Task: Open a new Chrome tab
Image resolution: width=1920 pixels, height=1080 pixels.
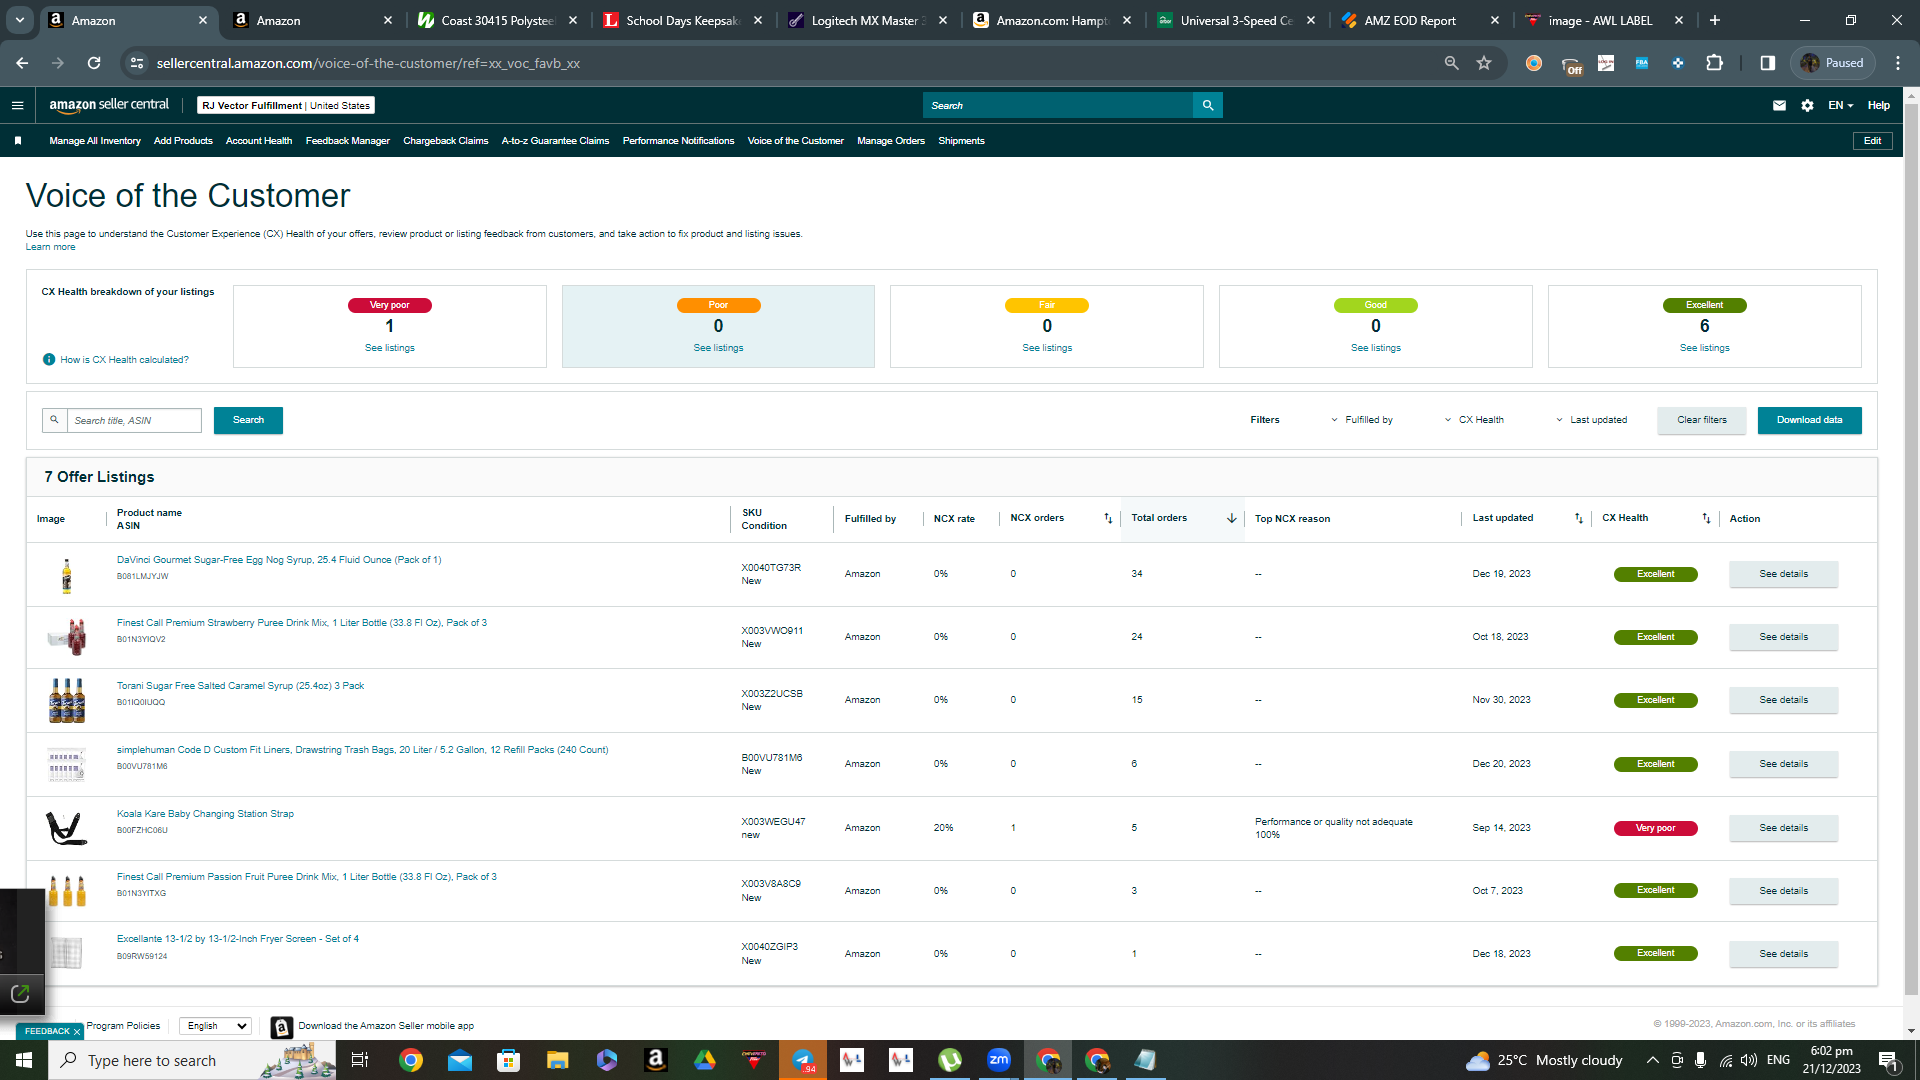Action: point(1715,20)
